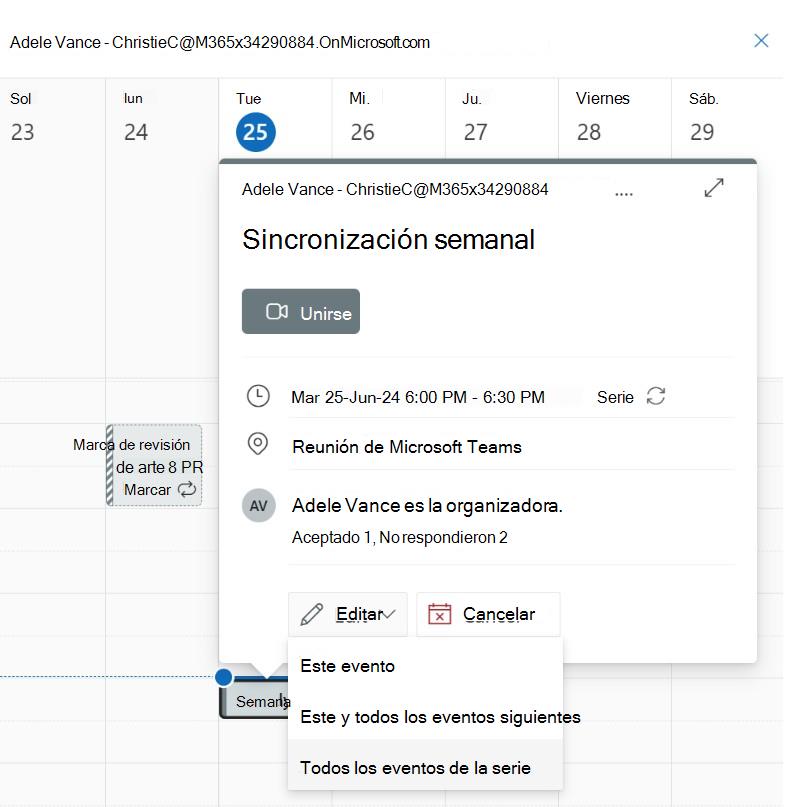
Task: Click the Semanal event block on Tuesday
Action: click(x=254, y=698)
